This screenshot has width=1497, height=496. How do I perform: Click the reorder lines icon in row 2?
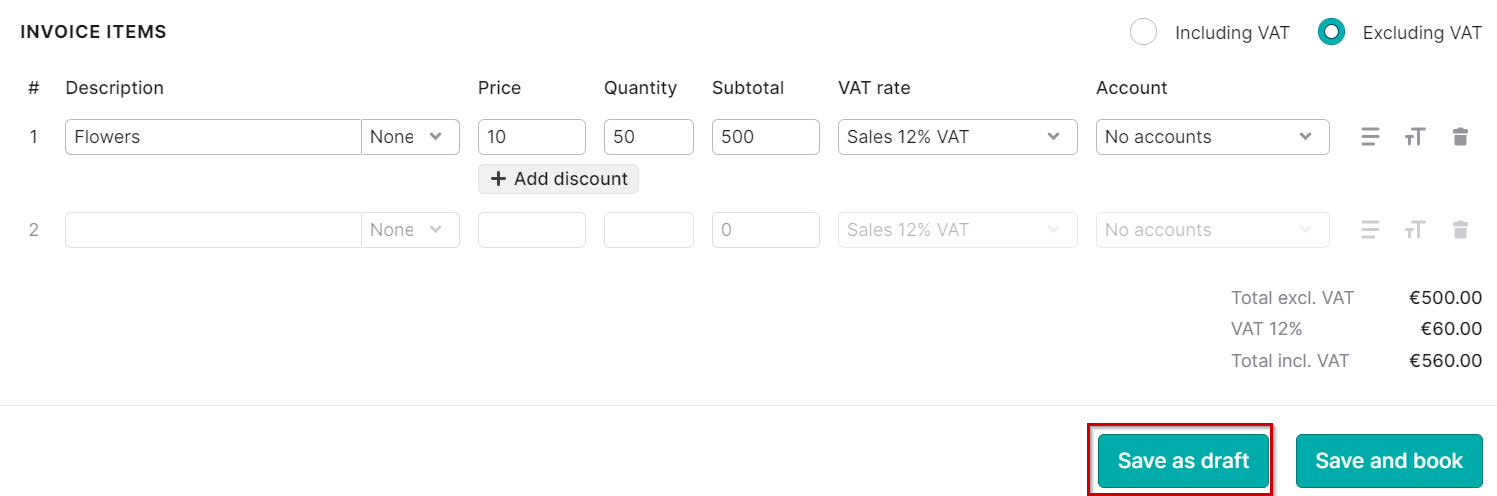pyautogui.click(x=1370, y=230)
